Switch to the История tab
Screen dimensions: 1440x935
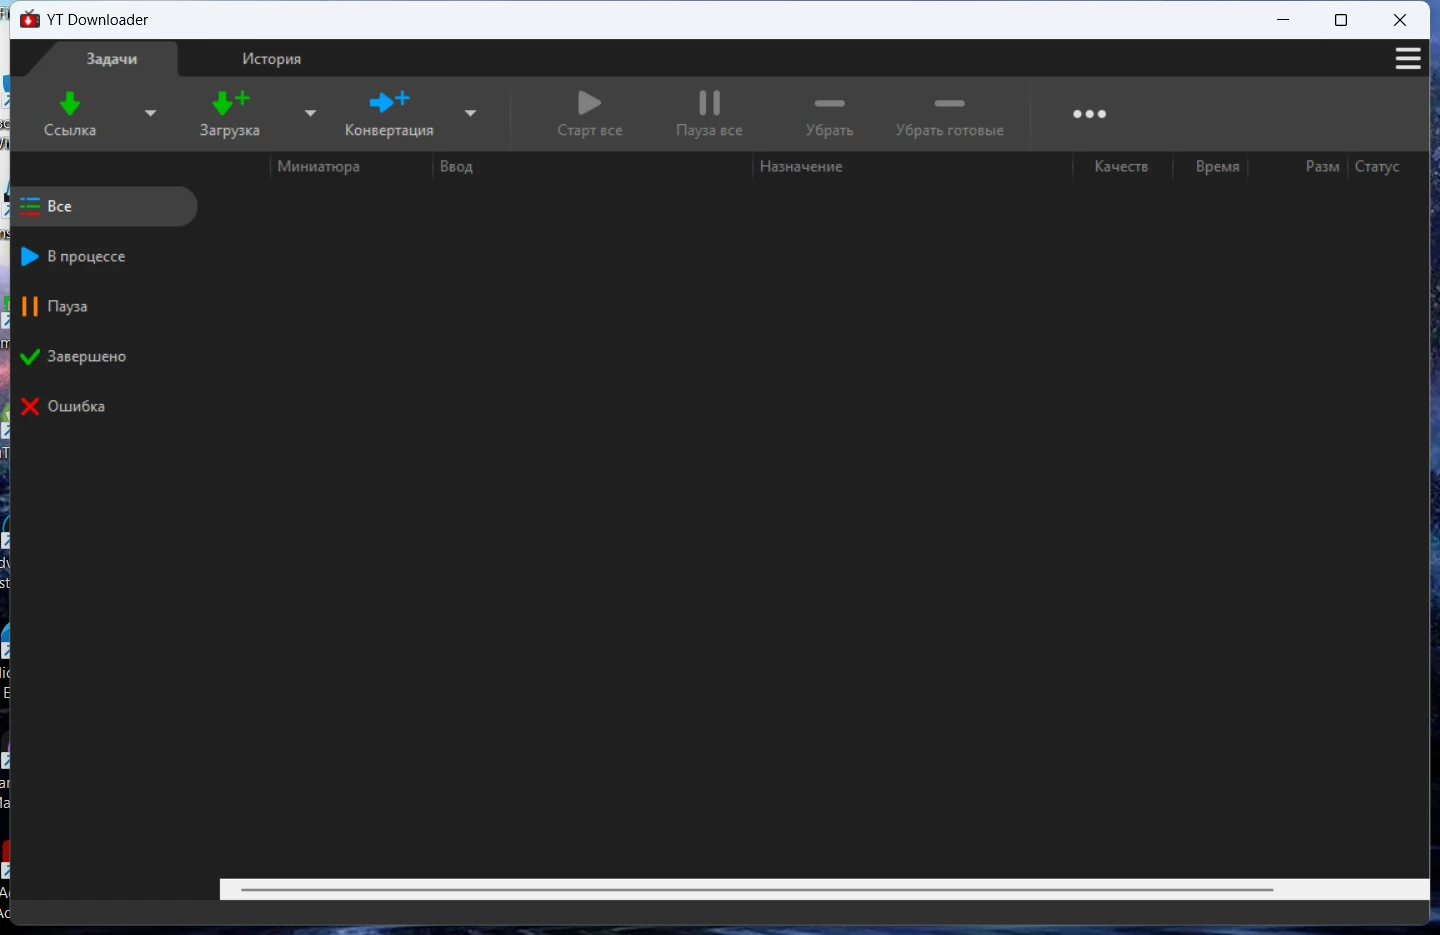pos(271,59)
